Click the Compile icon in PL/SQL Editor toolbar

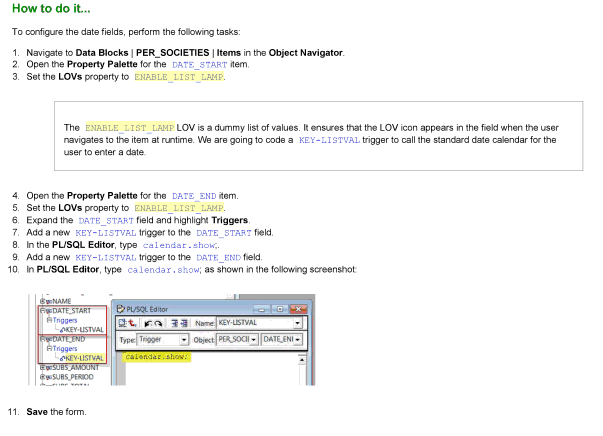[x=124, y=324]
